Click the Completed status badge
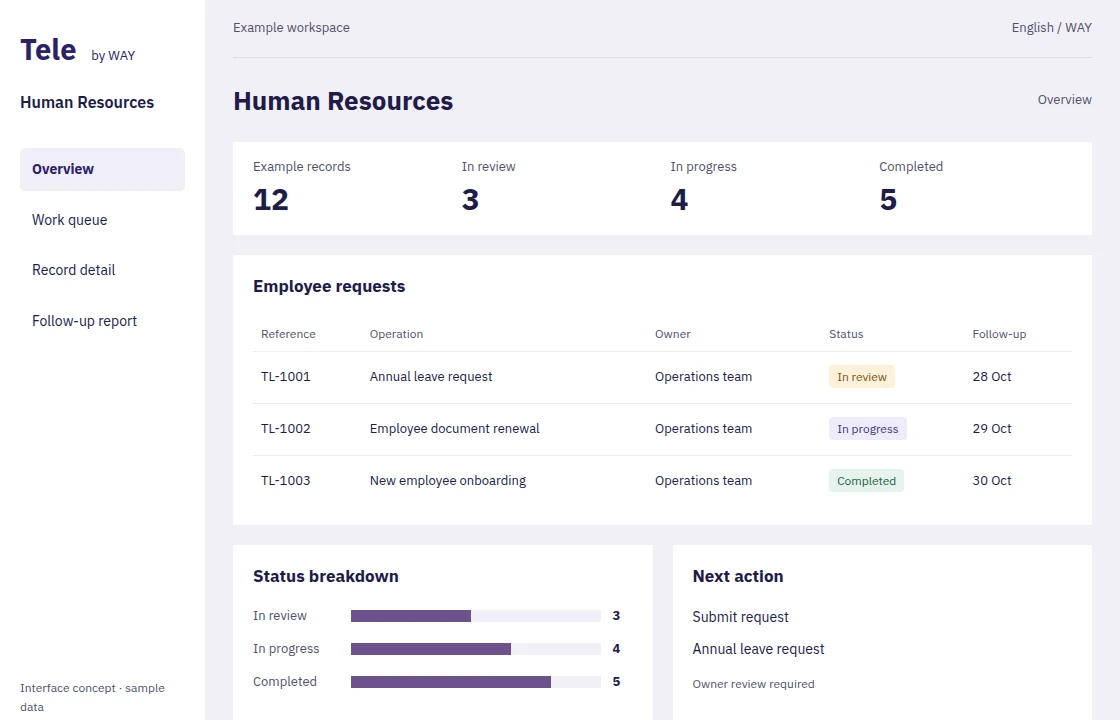 pyautogui.click(x=866, y=481)
